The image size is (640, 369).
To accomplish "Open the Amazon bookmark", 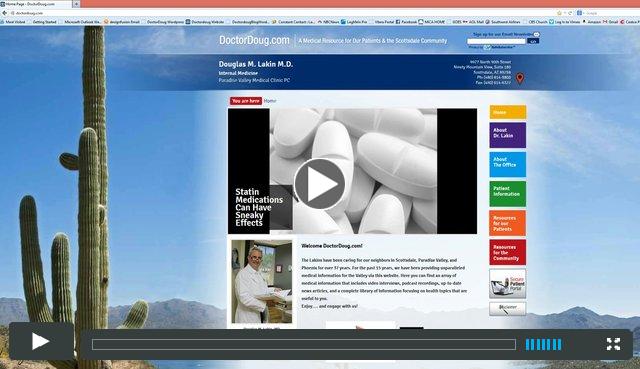I will pyautogui.click(x=591, y=22).
